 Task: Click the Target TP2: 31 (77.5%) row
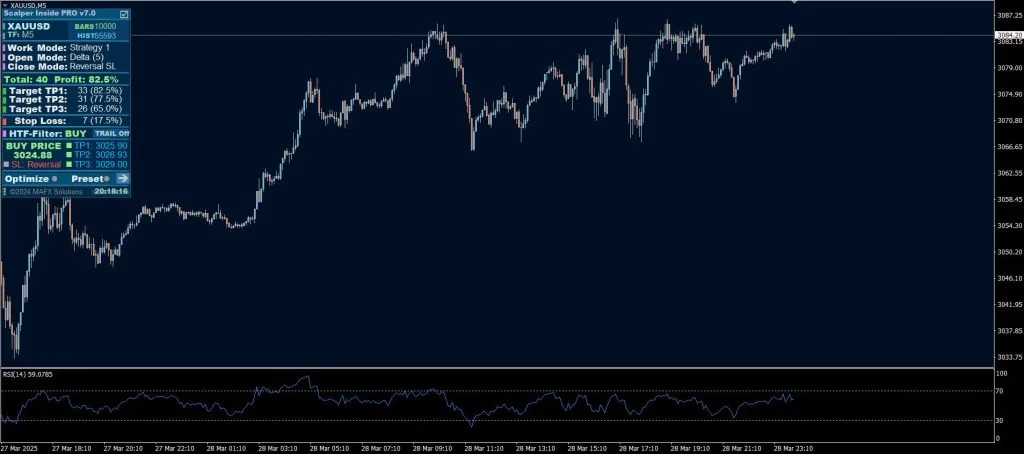pos(66,99)
